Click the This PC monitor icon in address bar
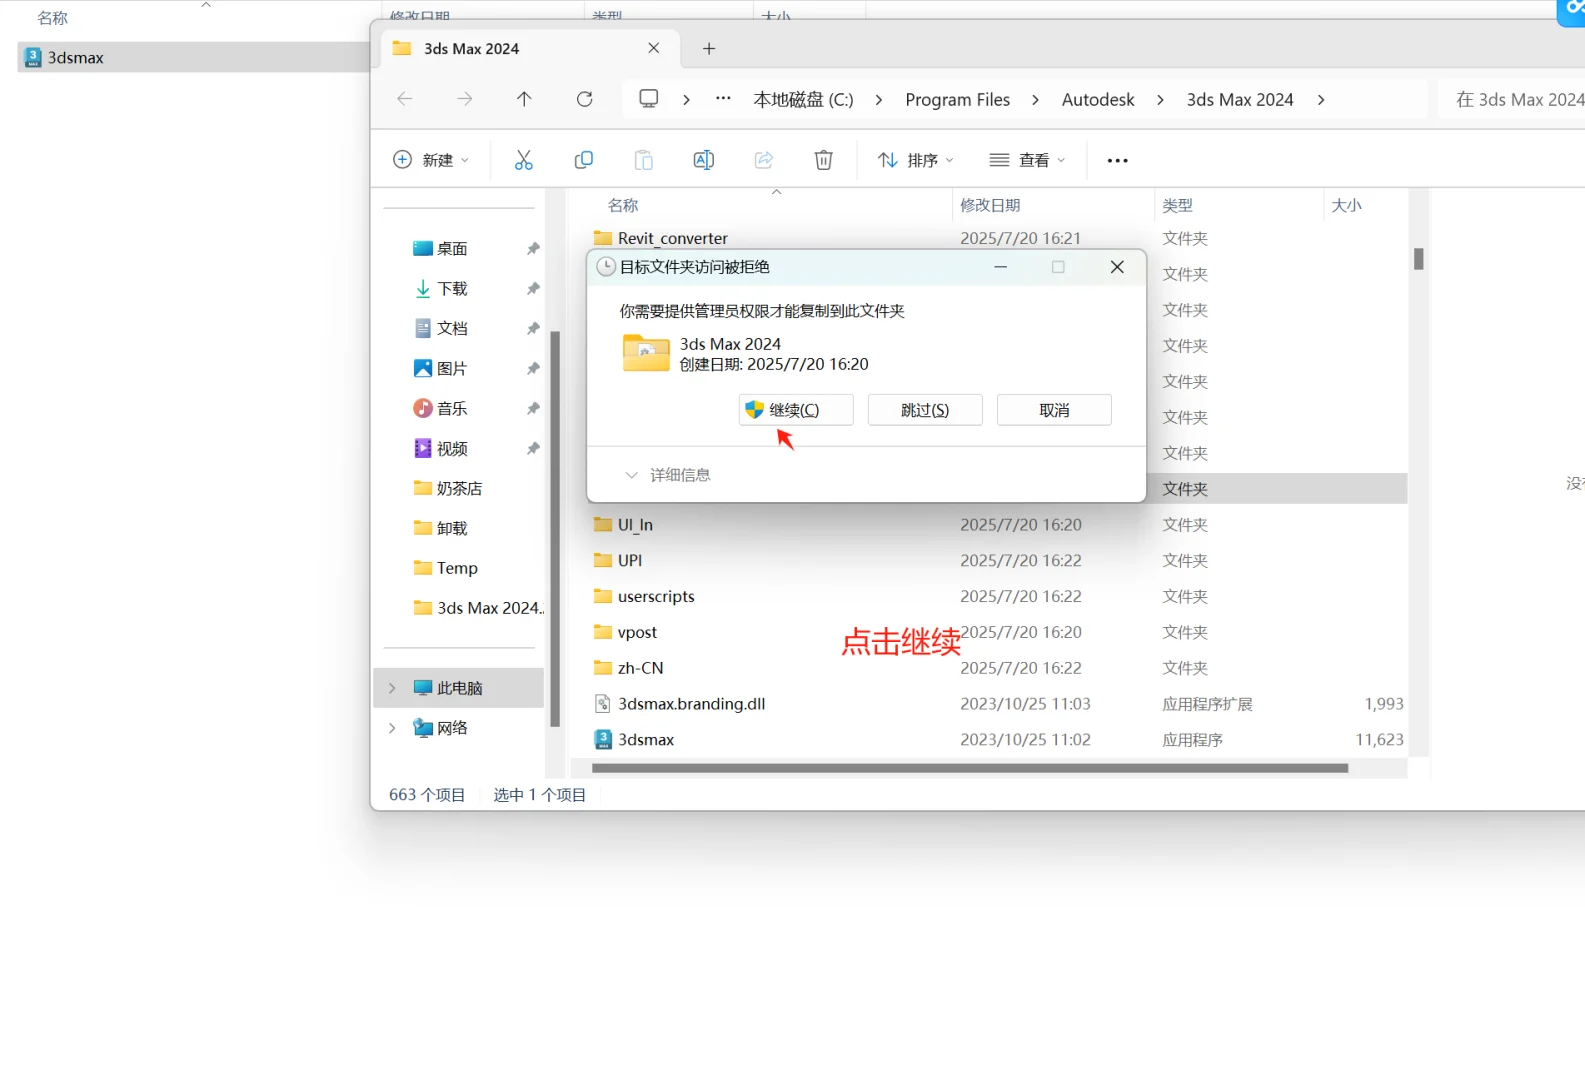The width and height of the screenshot is (1585, 1080). 649,98
